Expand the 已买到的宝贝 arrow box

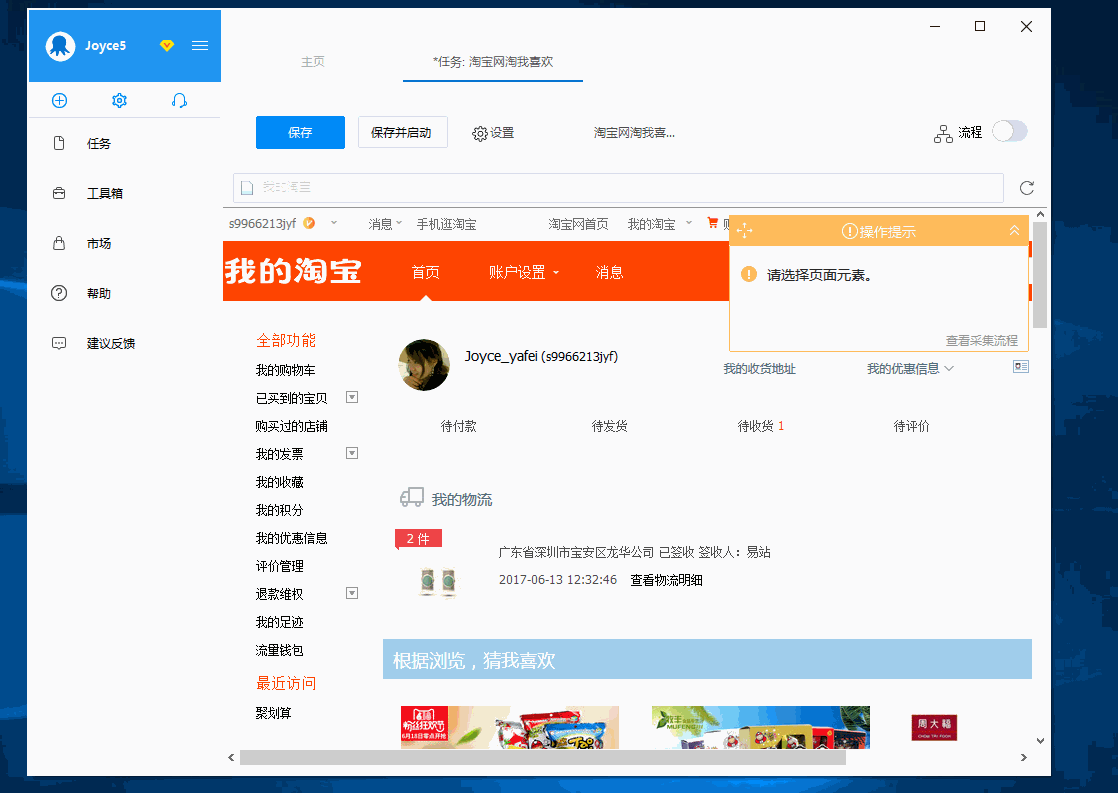tap(352, 397)
